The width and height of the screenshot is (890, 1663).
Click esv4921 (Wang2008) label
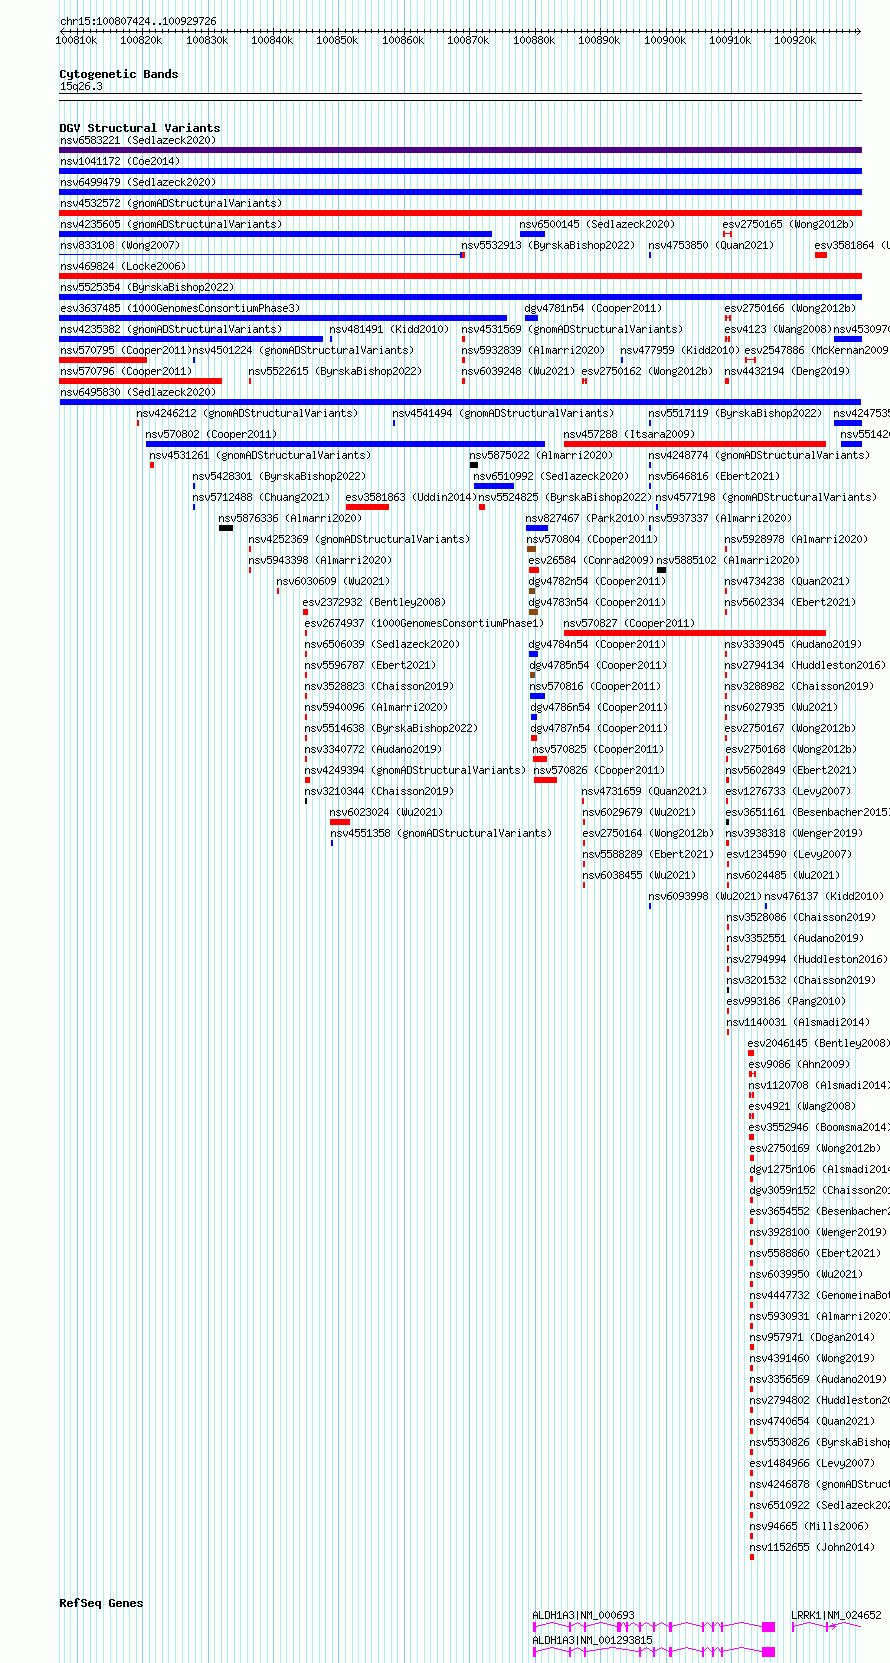pyautogui.click(x=802, y=1106)
